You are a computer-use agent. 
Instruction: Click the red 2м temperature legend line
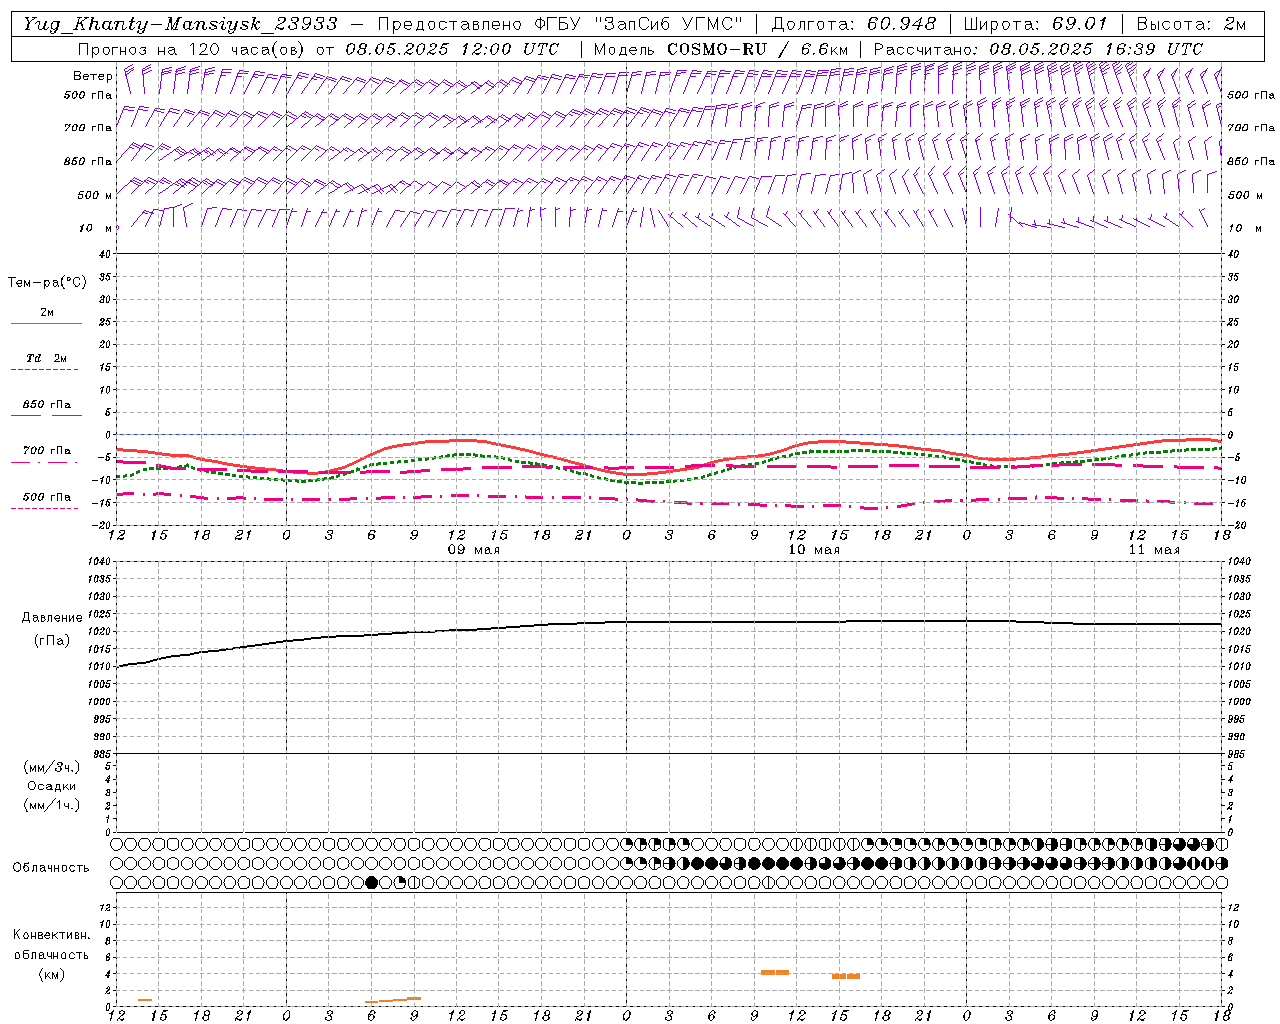pyautogui.click(x=46, y=324)
